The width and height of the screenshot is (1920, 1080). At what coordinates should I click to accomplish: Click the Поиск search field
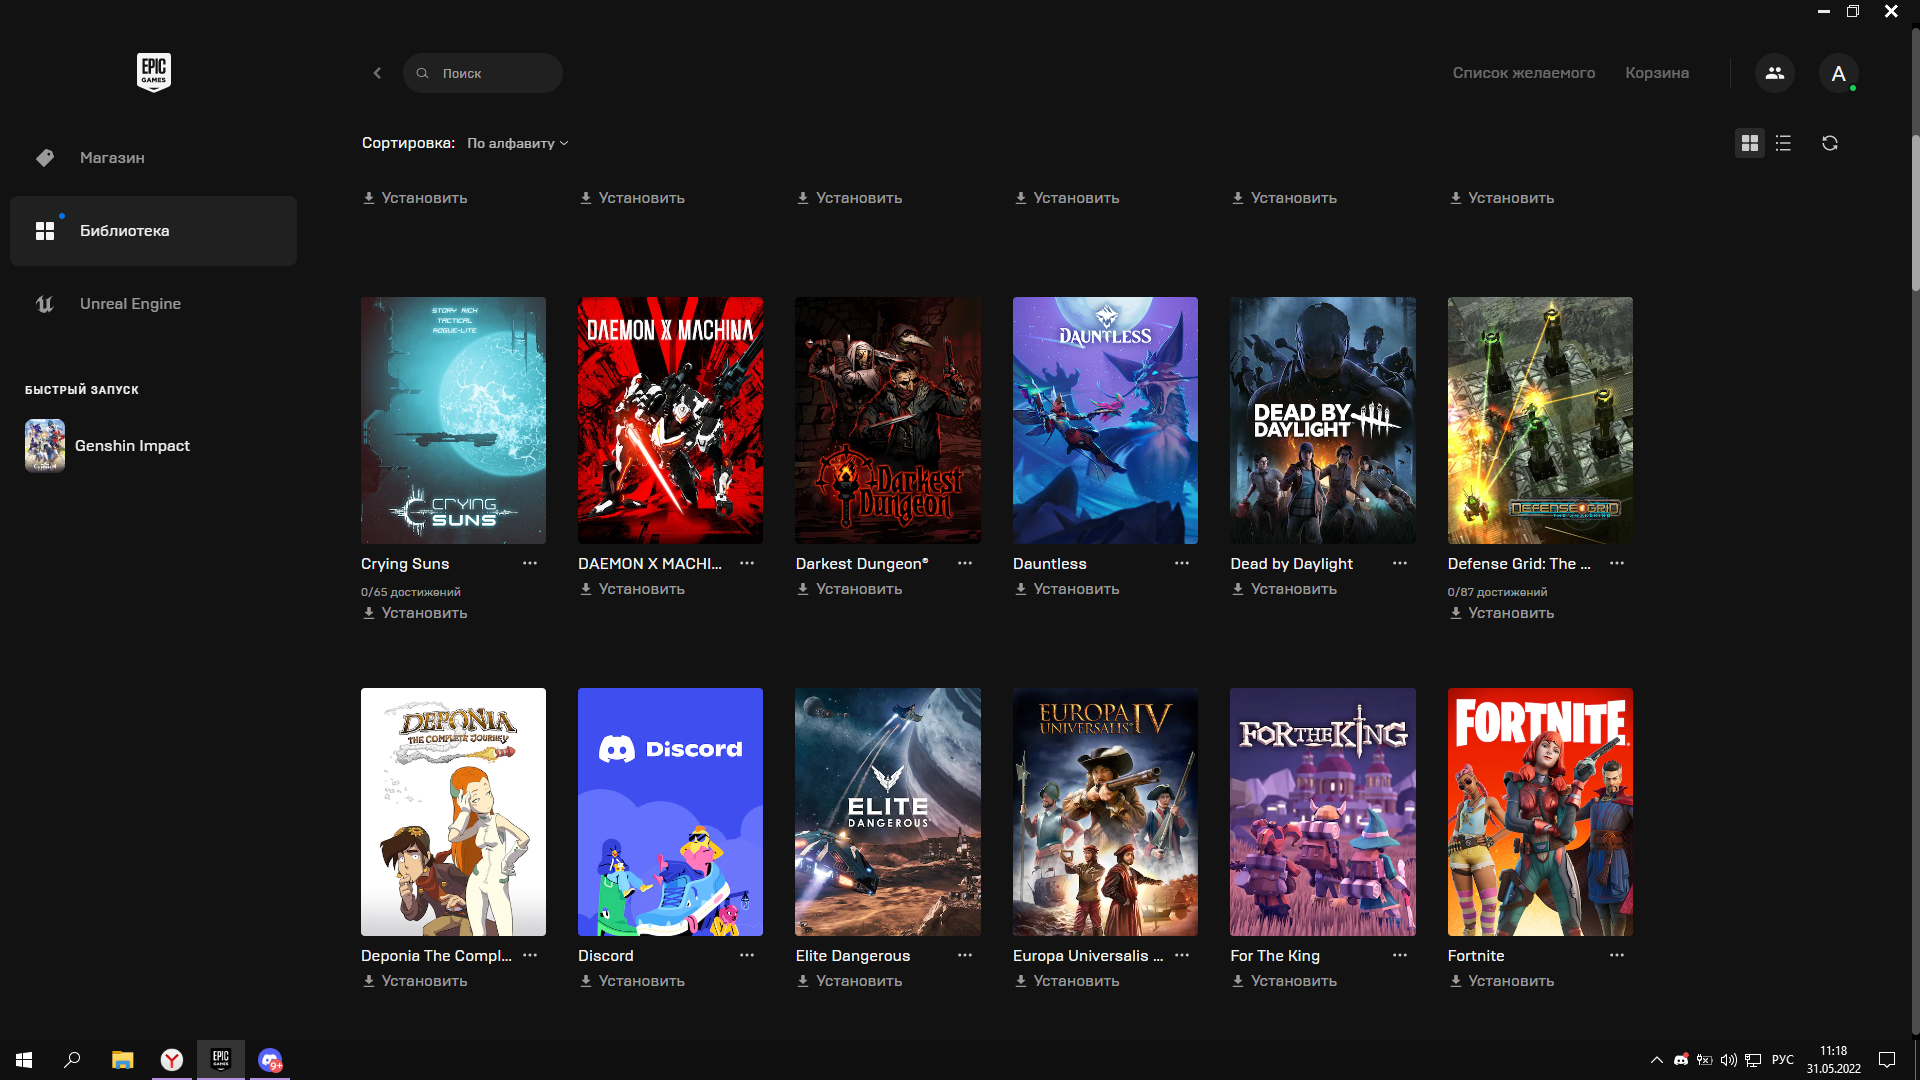483,73
